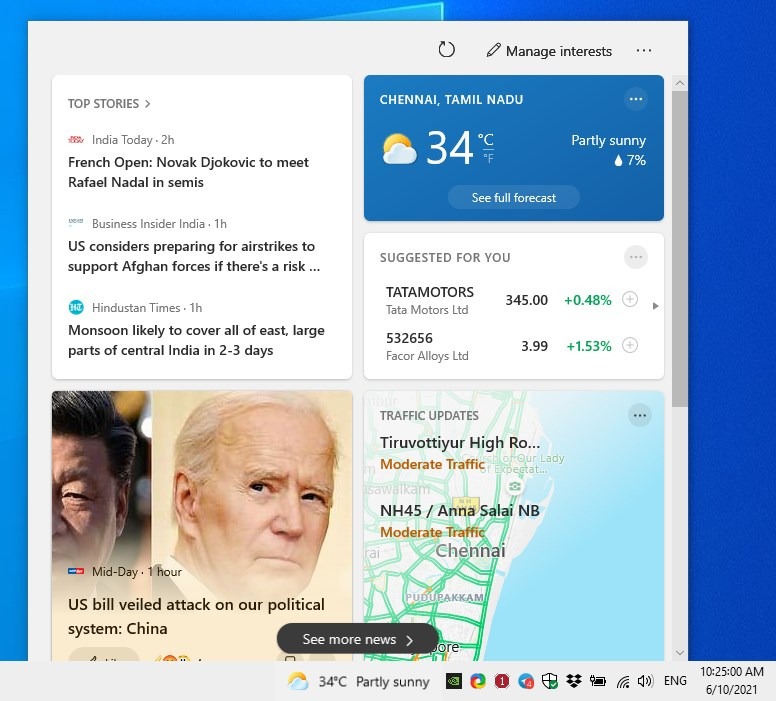Screen dimensions: 776x701
Task: Open volume speaker tray icon
Action: (x=645, y=681)
